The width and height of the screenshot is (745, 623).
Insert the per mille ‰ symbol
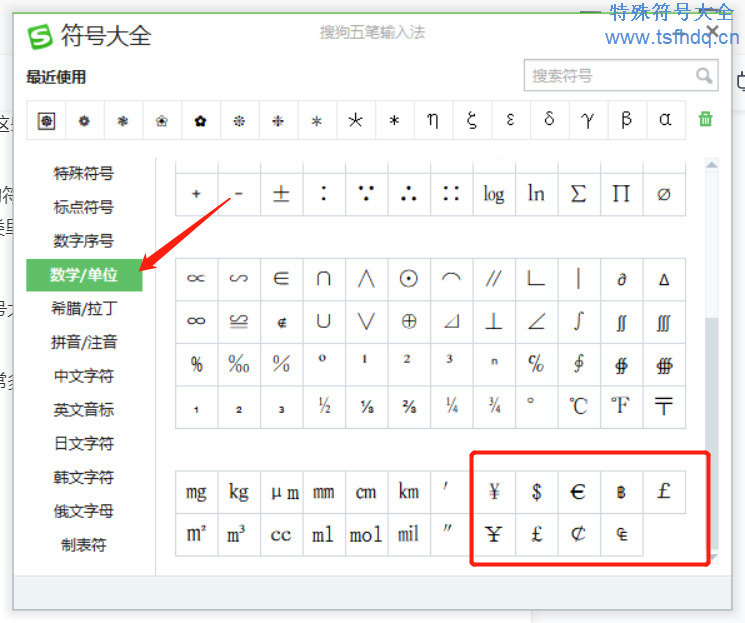point(239,364)
